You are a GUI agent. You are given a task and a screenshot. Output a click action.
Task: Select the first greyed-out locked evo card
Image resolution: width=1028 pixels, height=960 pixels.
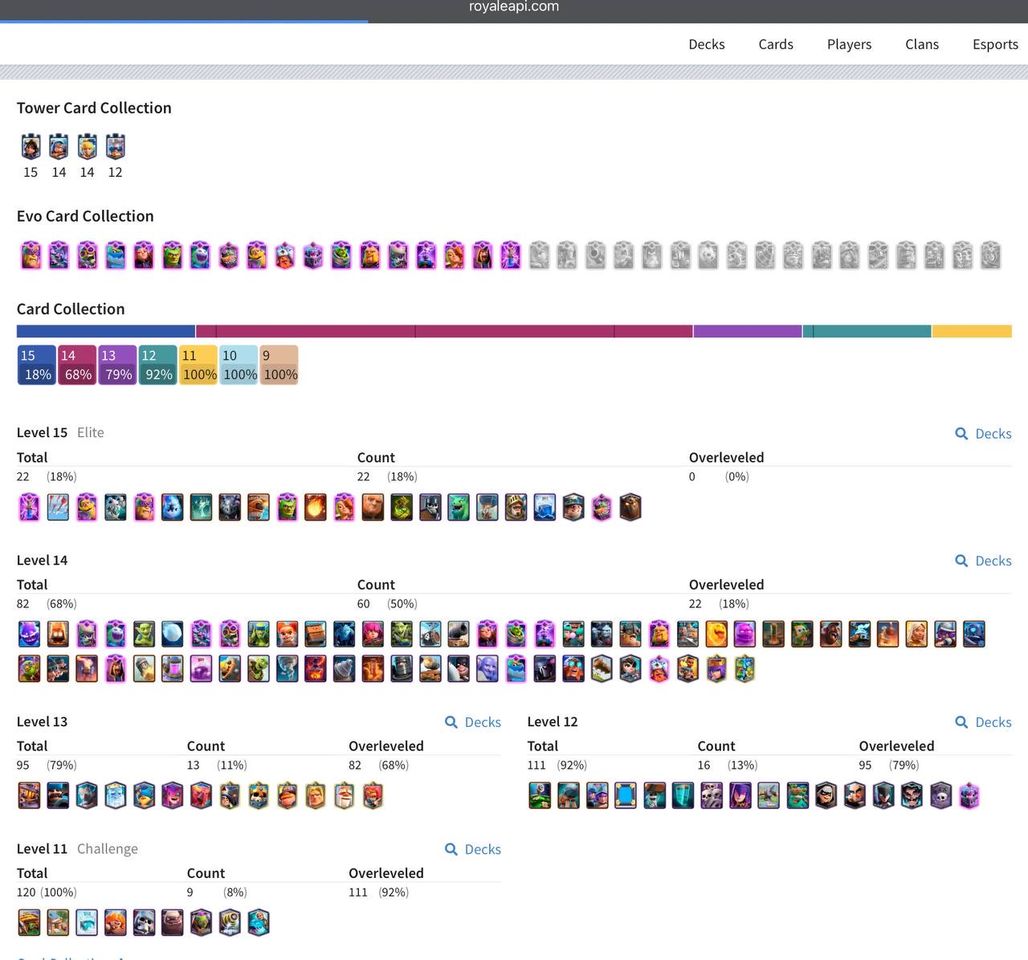(539, 255)
